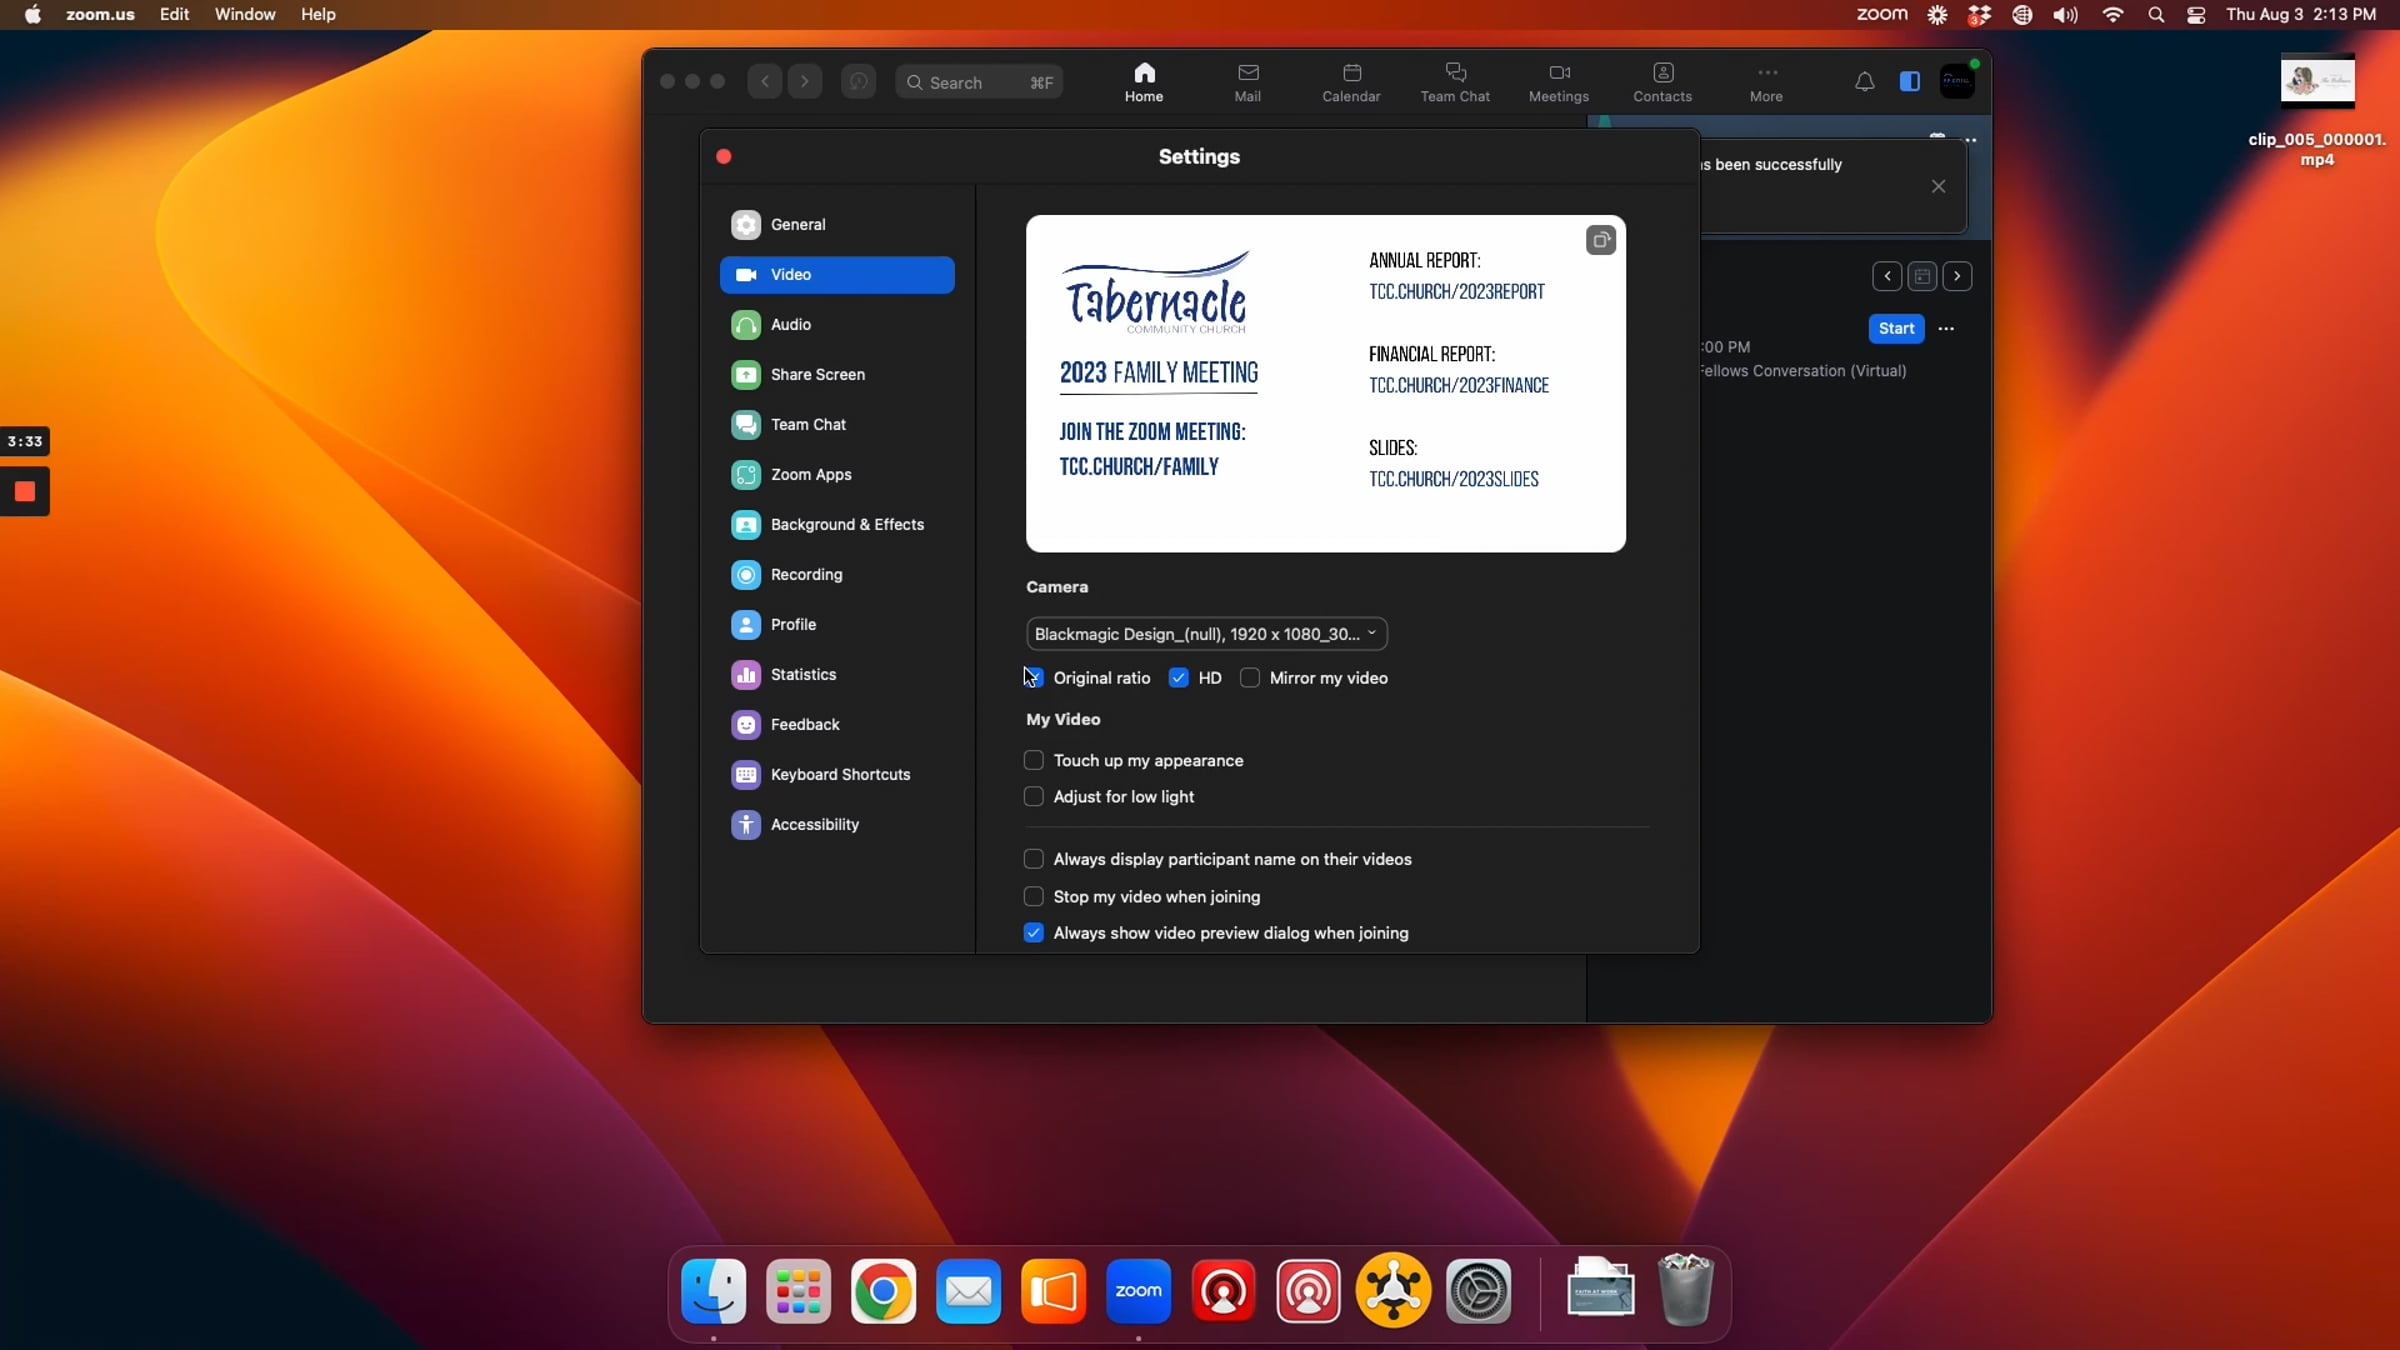Click the notifications bell icon
2400x1350 pixels.
1864,82
